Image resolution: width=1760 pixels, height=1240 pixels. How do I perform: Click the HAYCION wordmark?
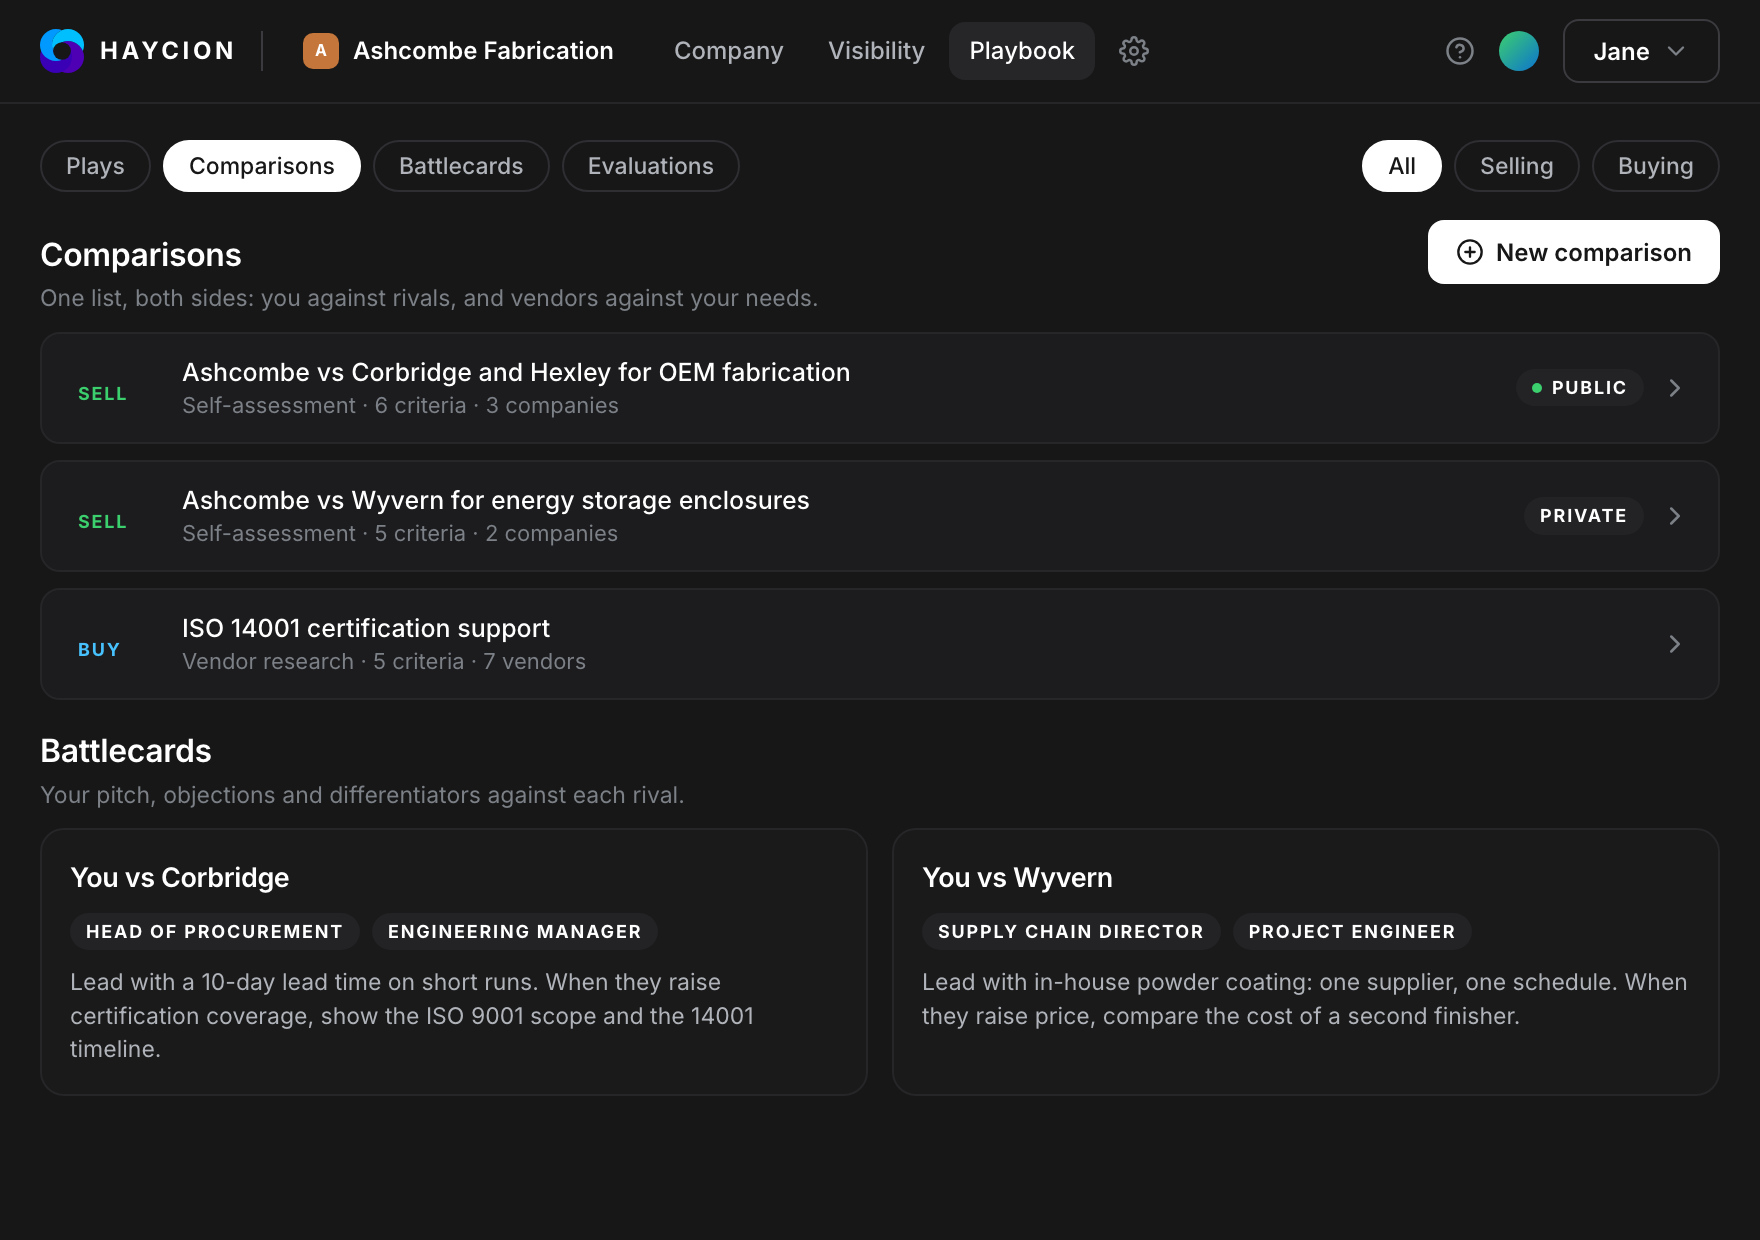coord(168,51)
